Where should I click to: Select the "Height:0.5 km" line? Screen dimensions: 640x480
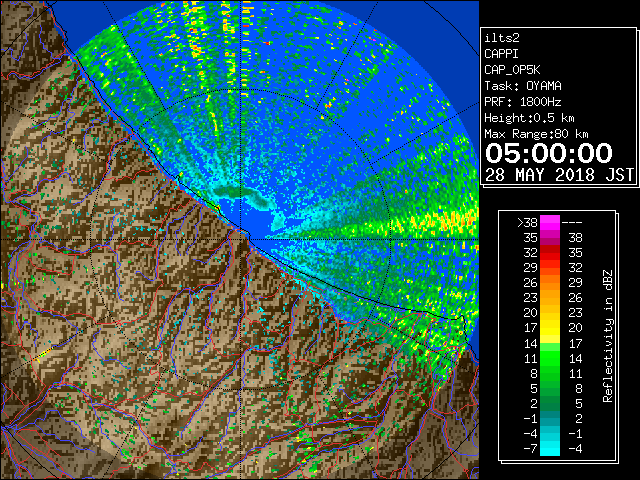coord(529,118)
